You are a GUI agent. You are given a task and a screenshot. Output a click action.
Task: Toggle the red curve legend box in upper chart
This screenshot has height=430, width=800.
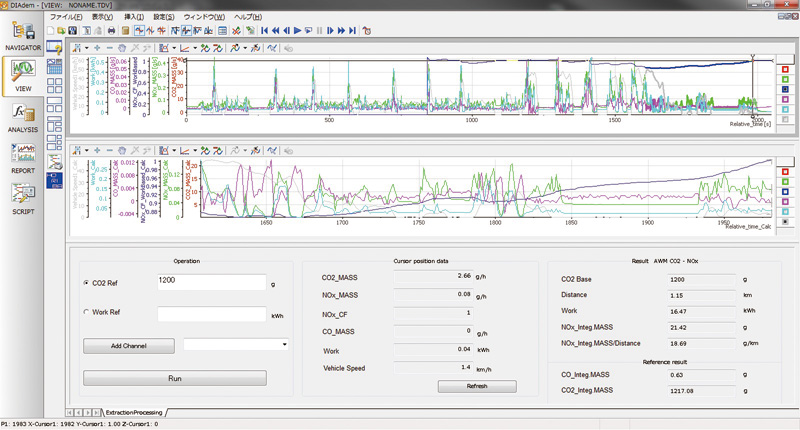(x=787, y=69)
